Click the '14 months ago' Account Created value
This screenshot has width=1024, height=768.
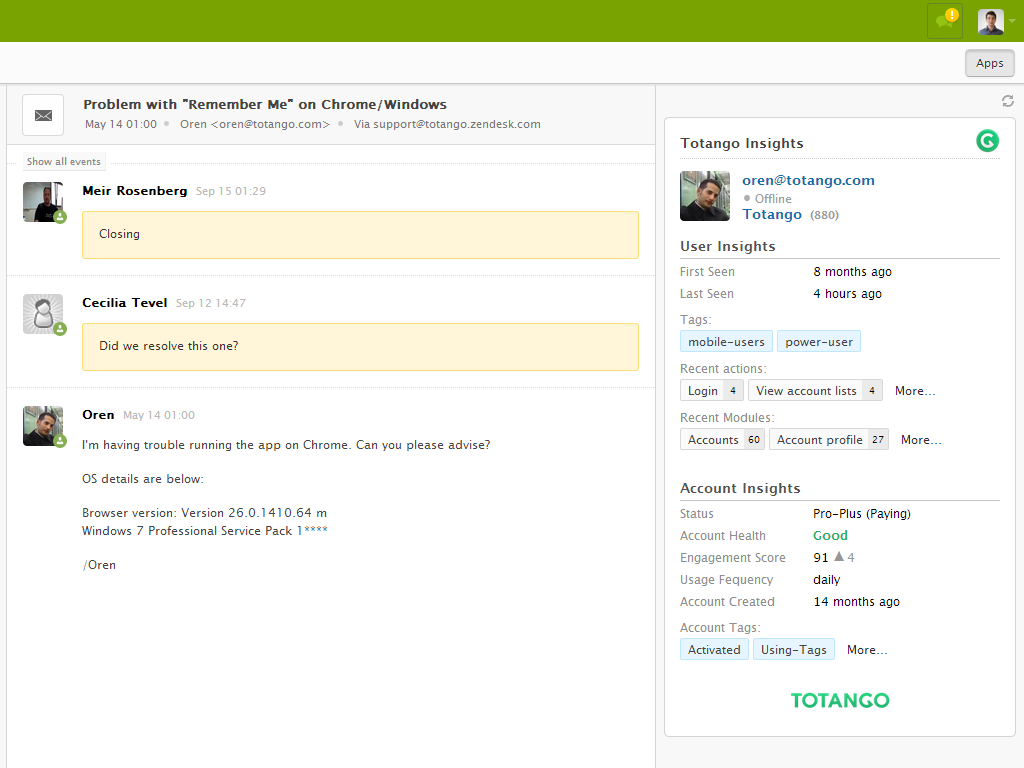tap(856, 601)
